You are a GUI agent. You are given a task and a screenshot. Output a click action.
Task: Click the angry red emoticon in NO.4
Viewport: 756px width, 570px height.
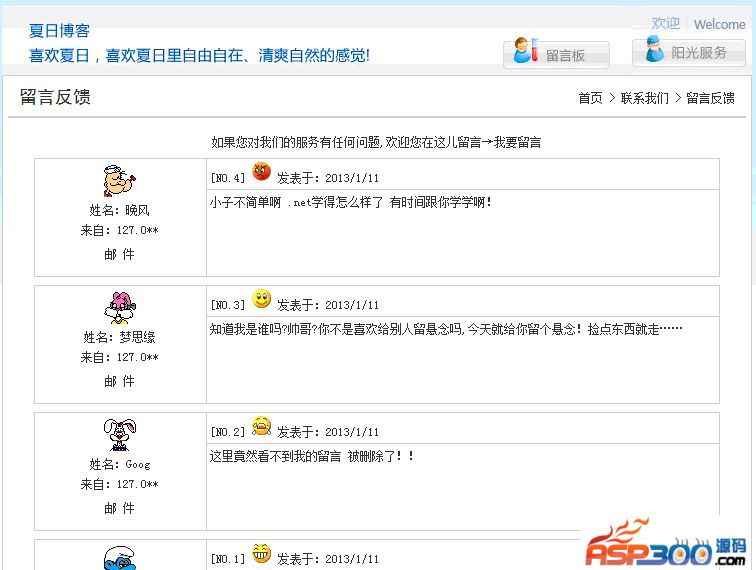[x=261, y=171]
